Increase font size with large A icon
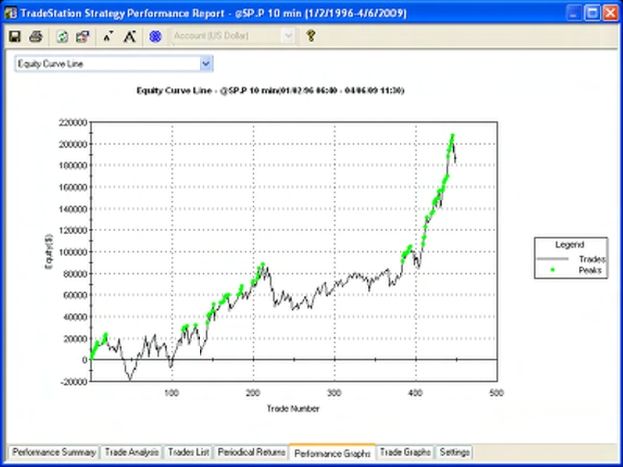This screenshot has width=623, height=467. (x=130, y=37)
